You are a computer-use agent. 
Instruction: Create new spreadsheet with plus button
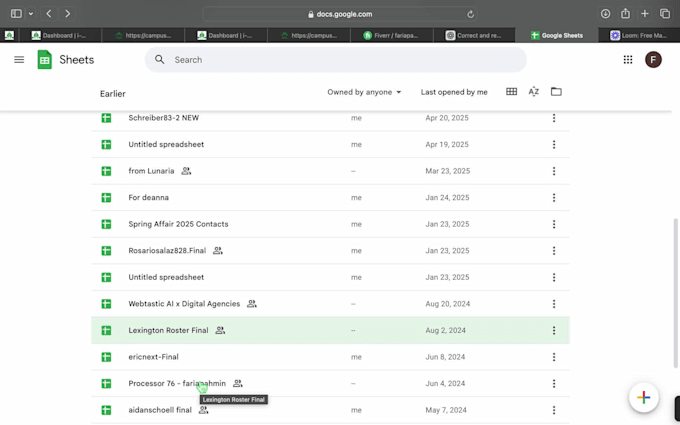click(x=644, y=397)
